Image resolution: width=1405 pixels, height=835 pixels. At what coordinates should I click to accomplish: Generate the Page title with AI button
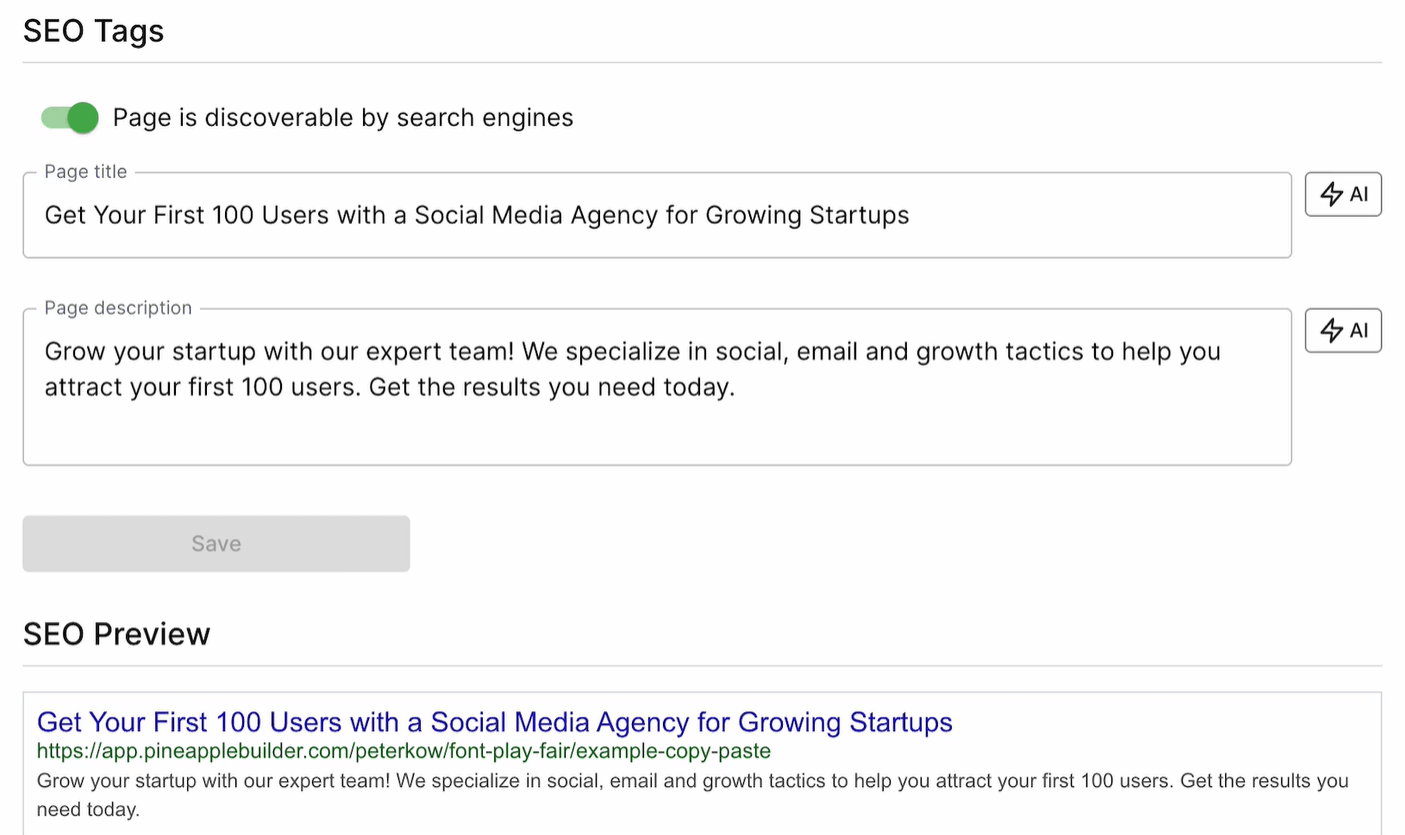(1343, 194)
